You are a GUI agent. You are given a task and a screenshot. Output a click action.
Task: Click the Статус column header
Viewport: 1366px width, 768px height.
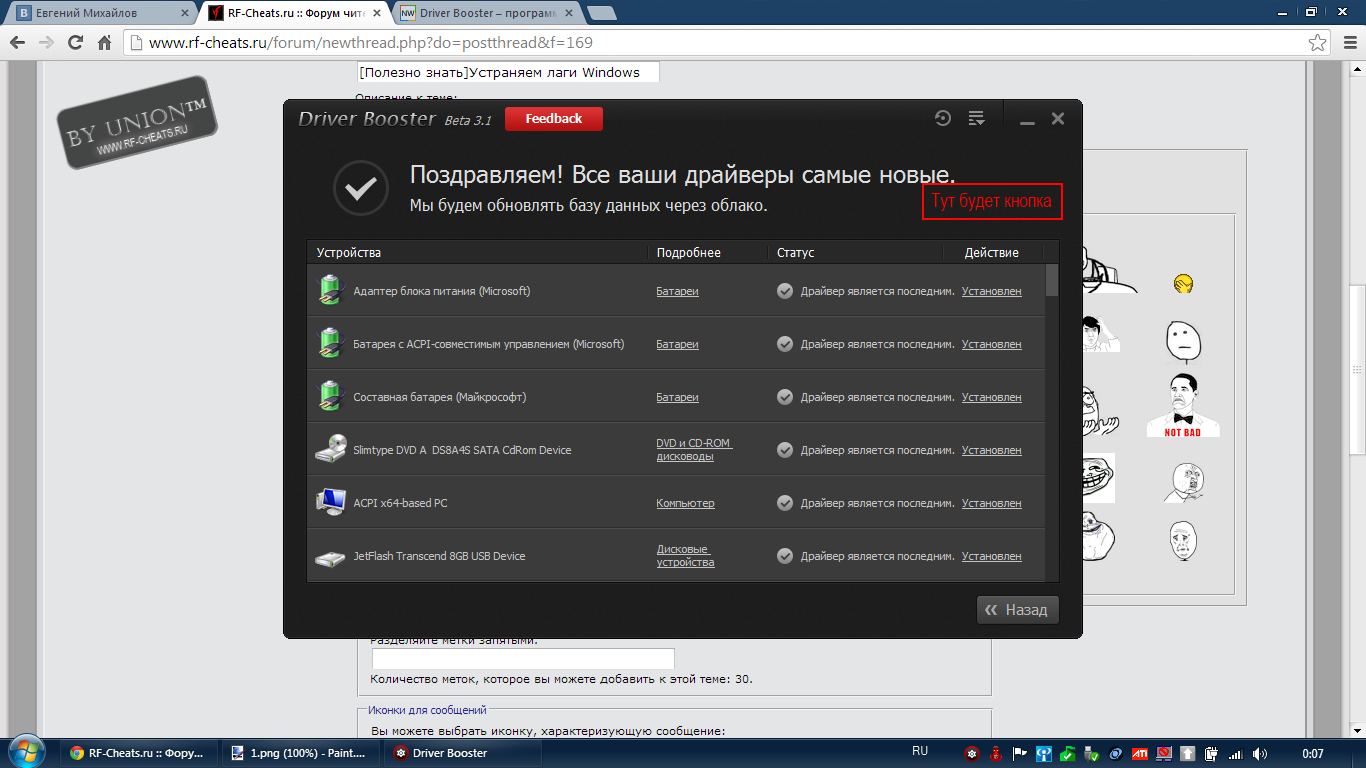[x=796, y=253]
